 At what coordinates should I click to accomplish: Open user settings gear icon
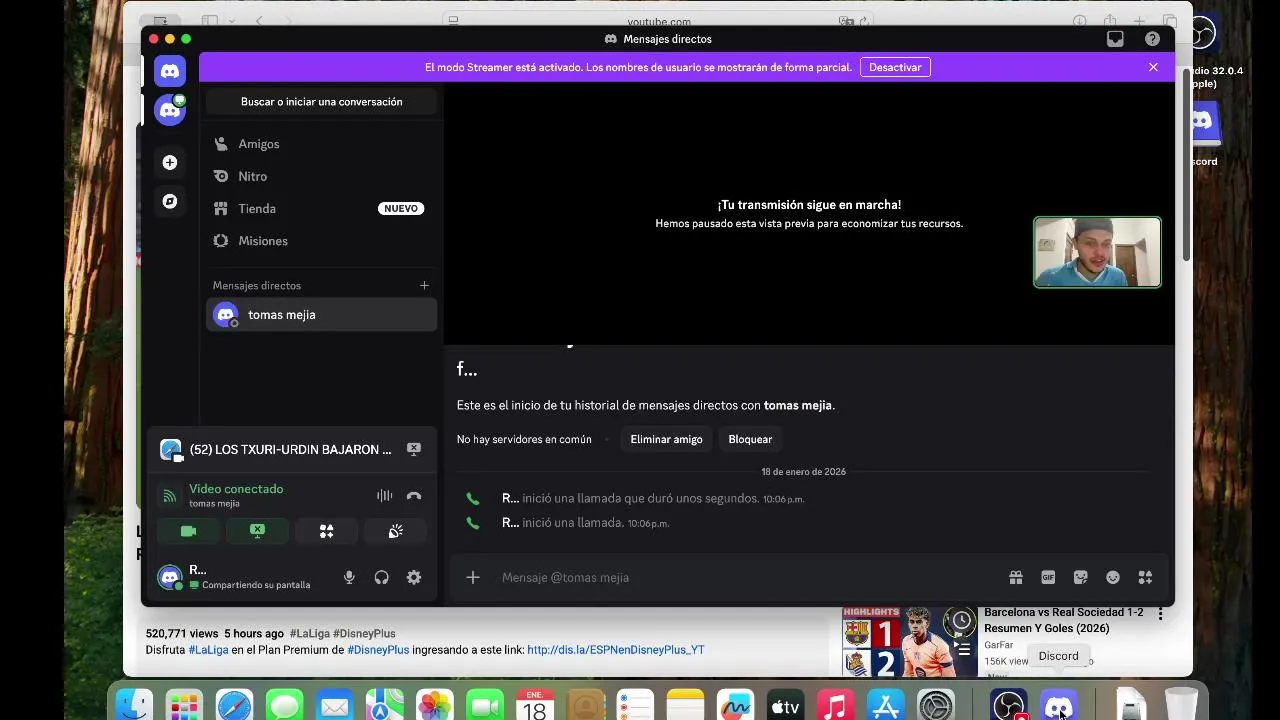coord(414,577)
